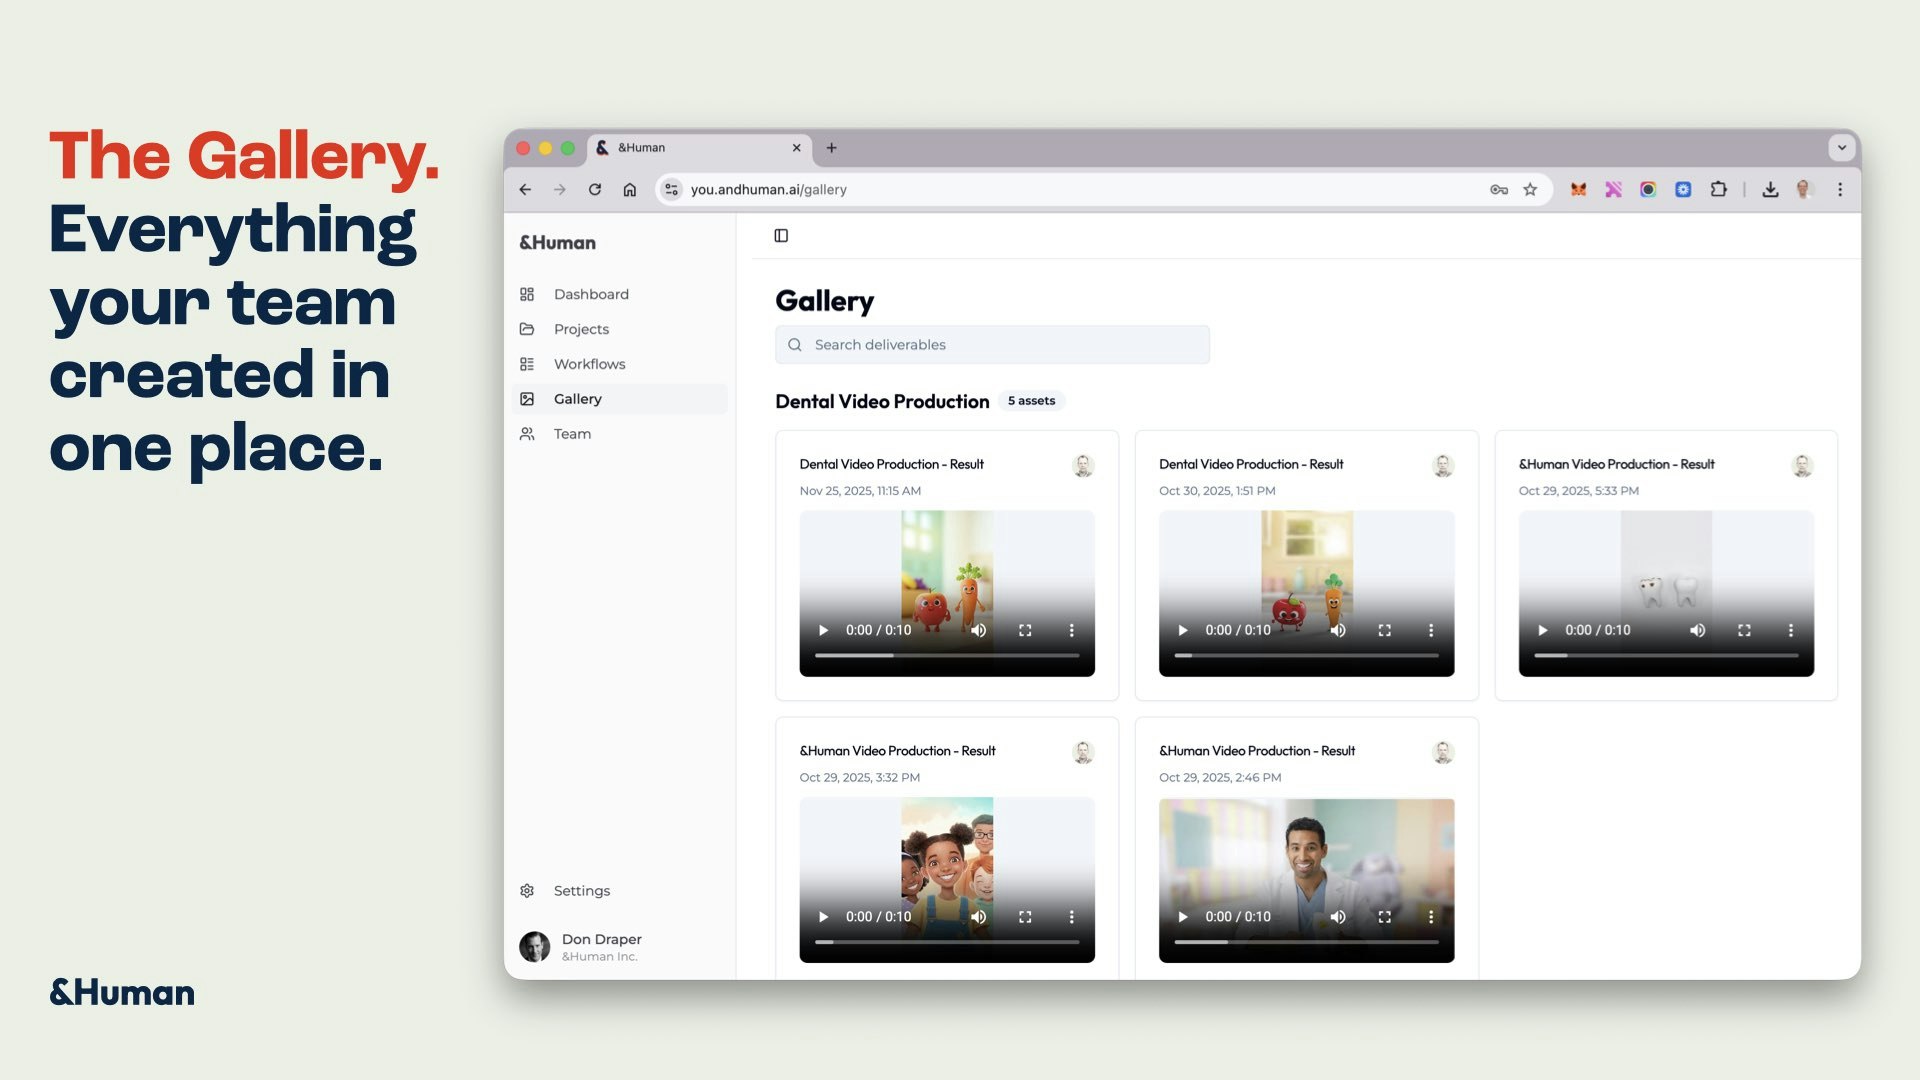This screenshot has height=1080, width=1920.
Task: Open Dashboard from the sidebar
Action: tap(590, 294)
